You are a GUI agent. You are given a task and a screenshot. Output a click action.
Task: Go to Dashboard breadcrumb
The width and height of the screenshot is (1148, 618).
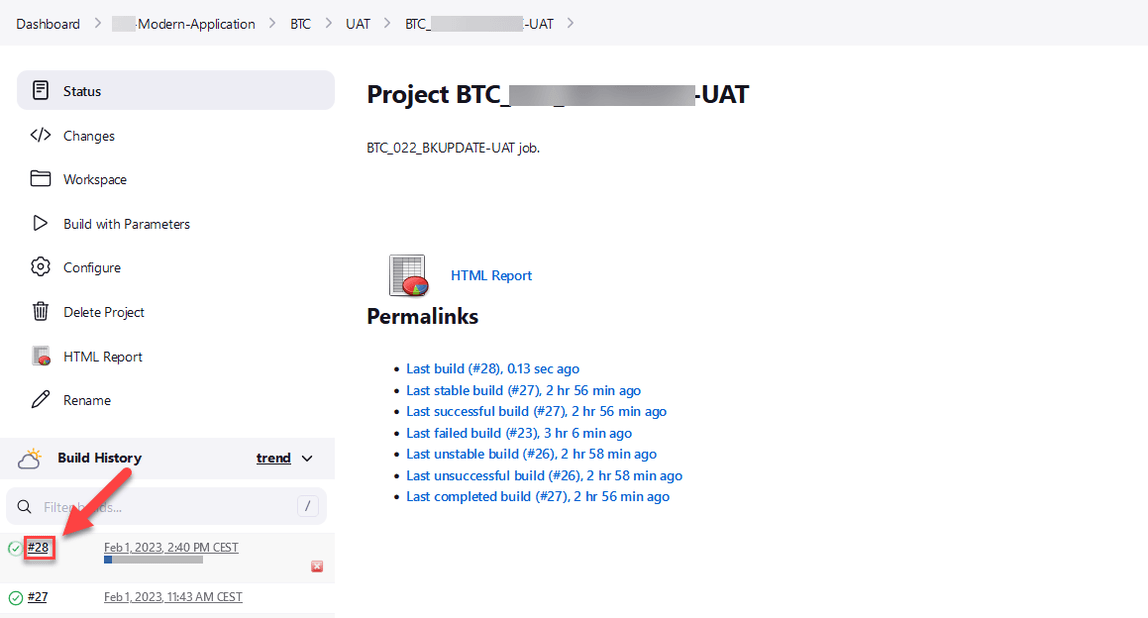click(x=48, y=24)
